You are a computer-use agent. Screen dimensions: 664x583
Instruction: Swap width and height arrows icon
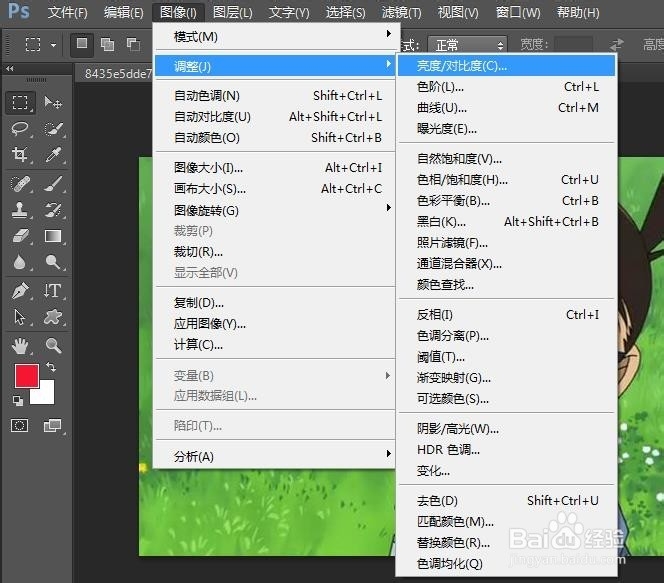tap(617, 44)
